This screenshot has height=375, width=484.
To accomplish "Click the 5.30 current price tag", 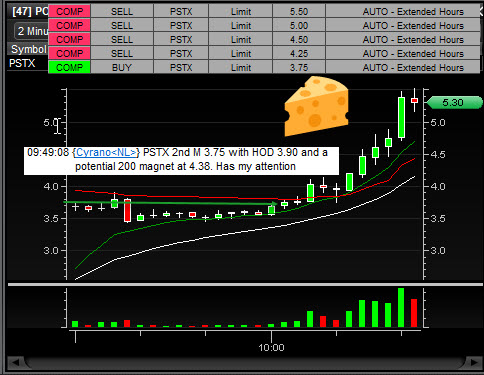I will pos(454,103).
